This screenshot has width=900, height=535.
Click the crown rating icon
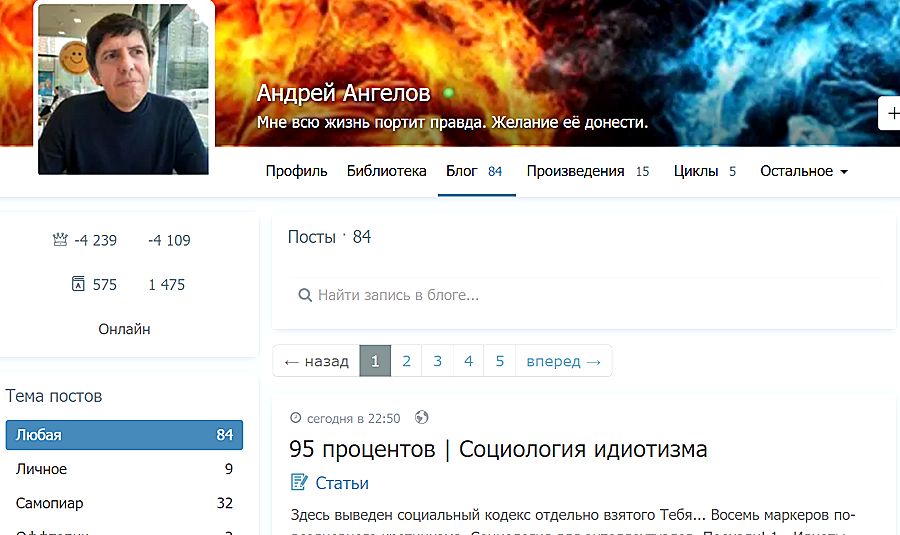coord(60,240)
